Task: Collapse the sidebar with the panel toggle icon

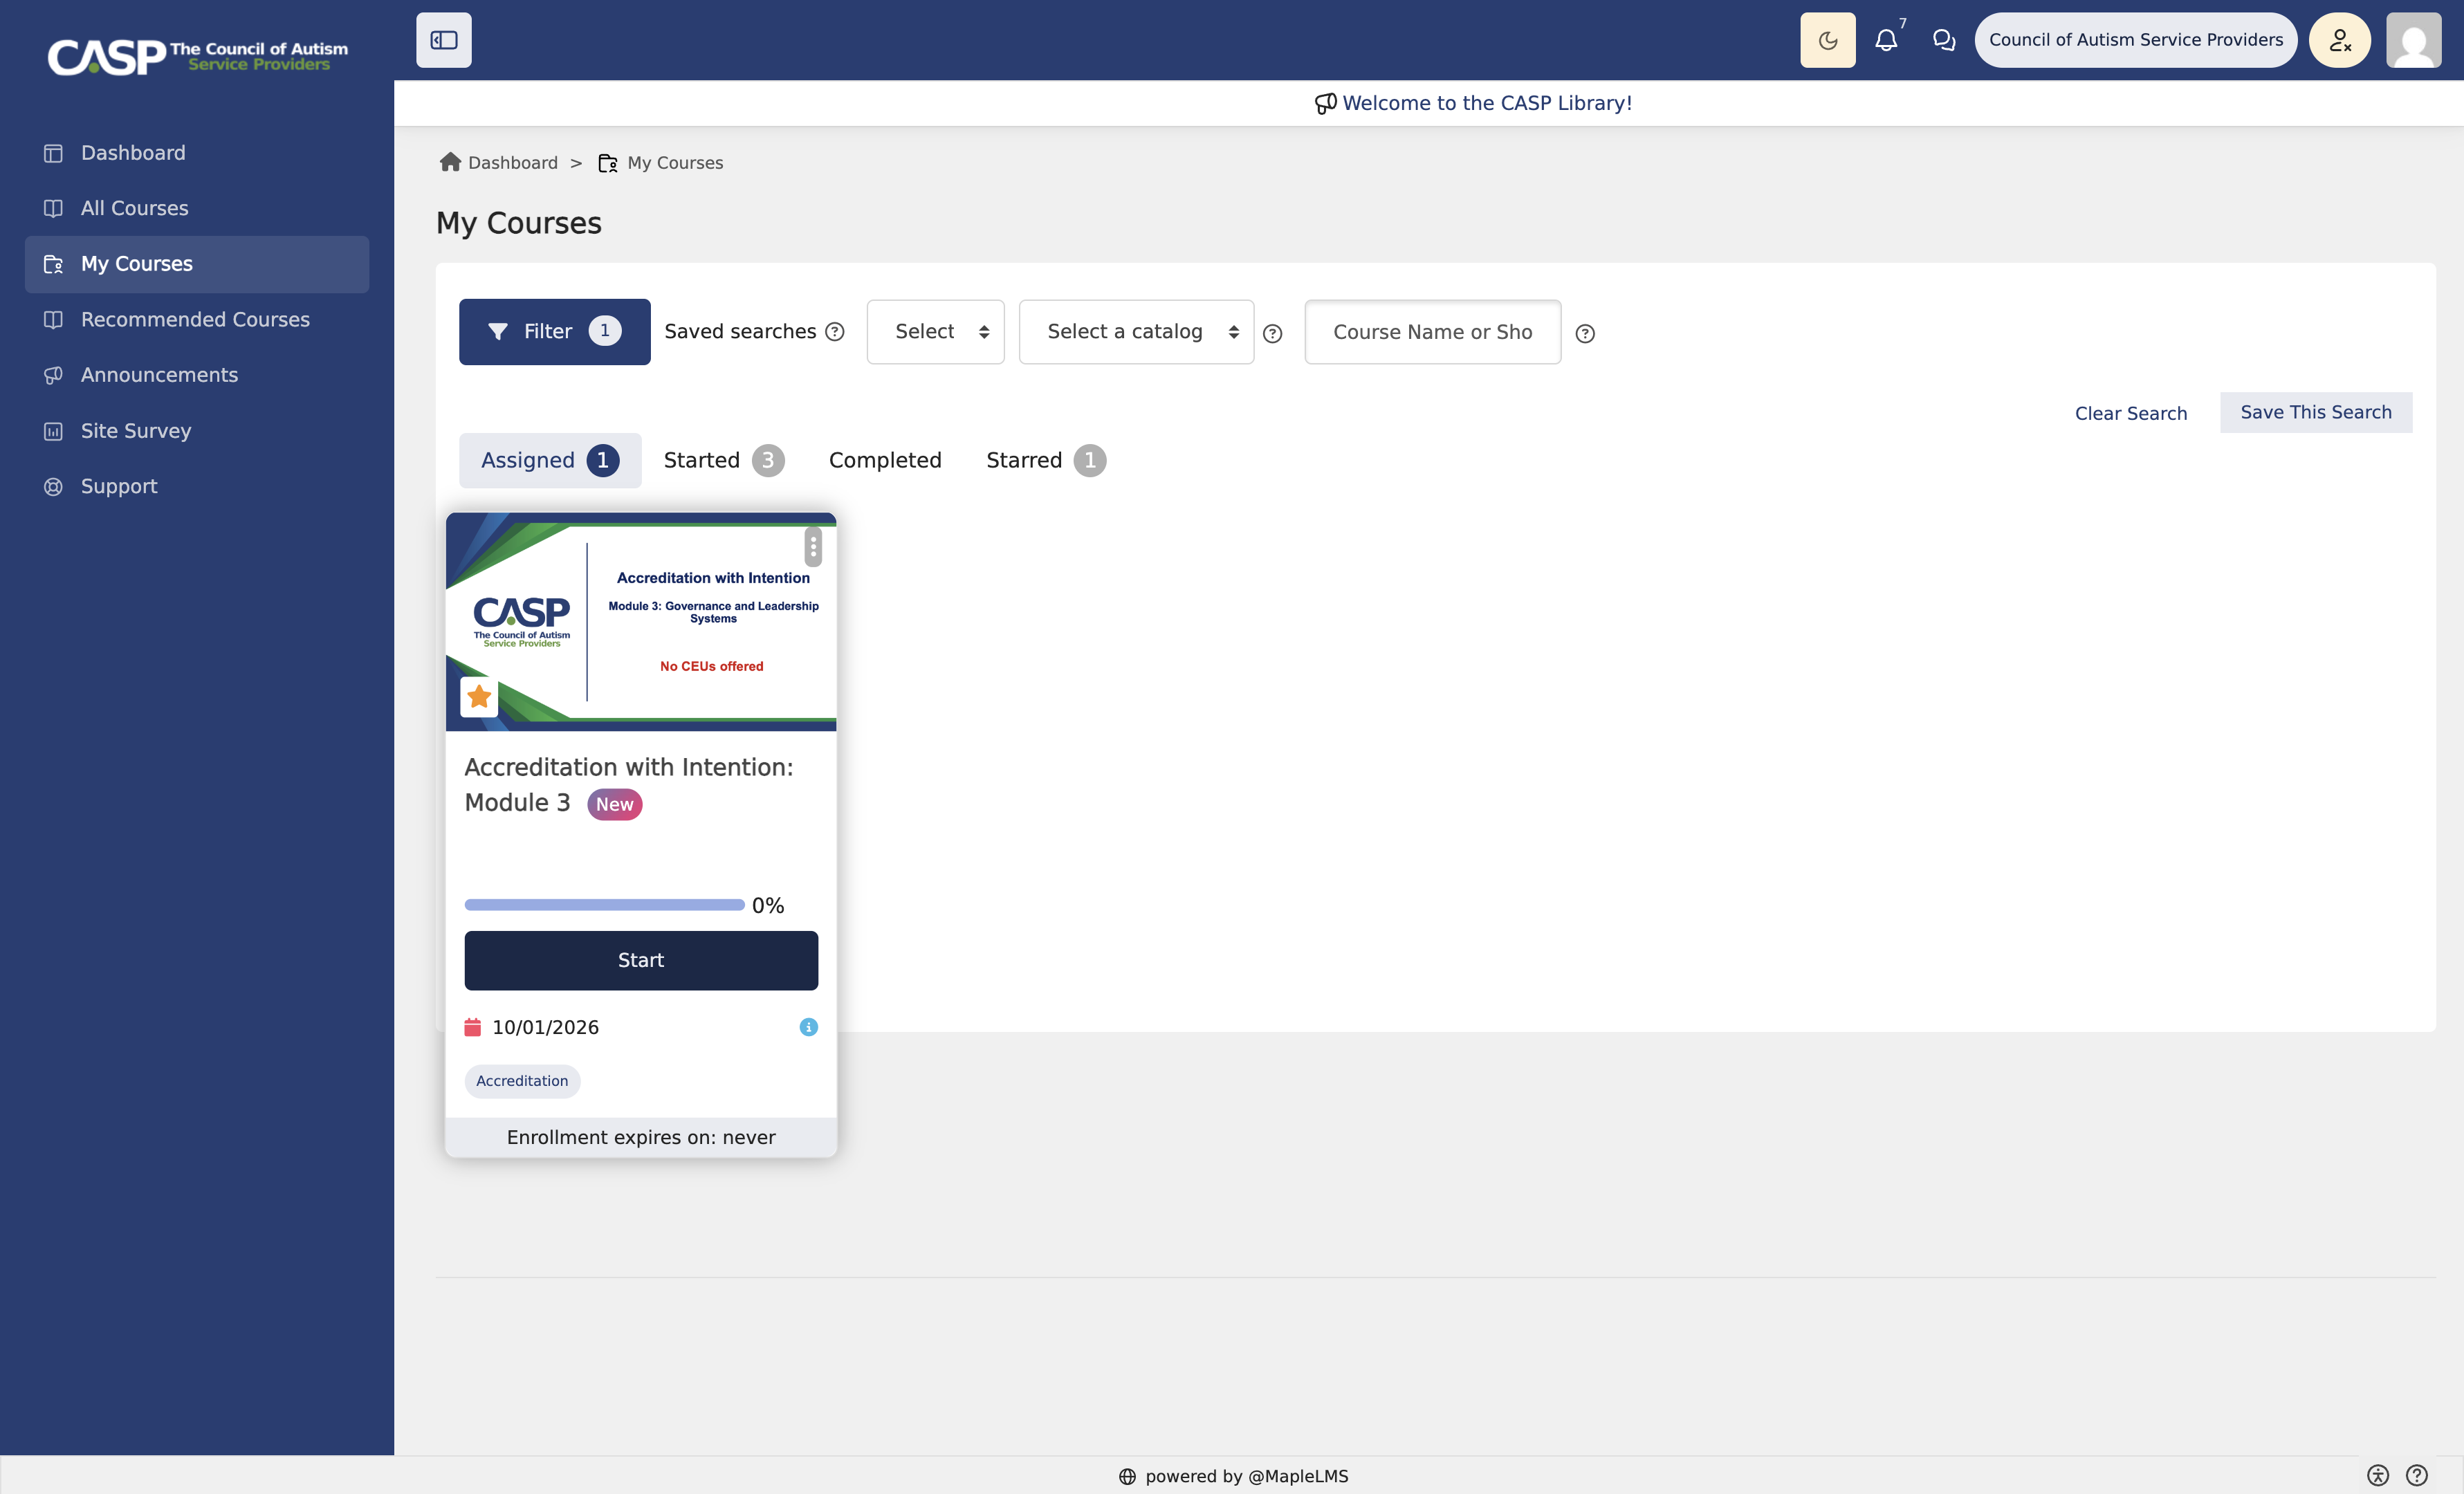Action: [x=443, y=40]
